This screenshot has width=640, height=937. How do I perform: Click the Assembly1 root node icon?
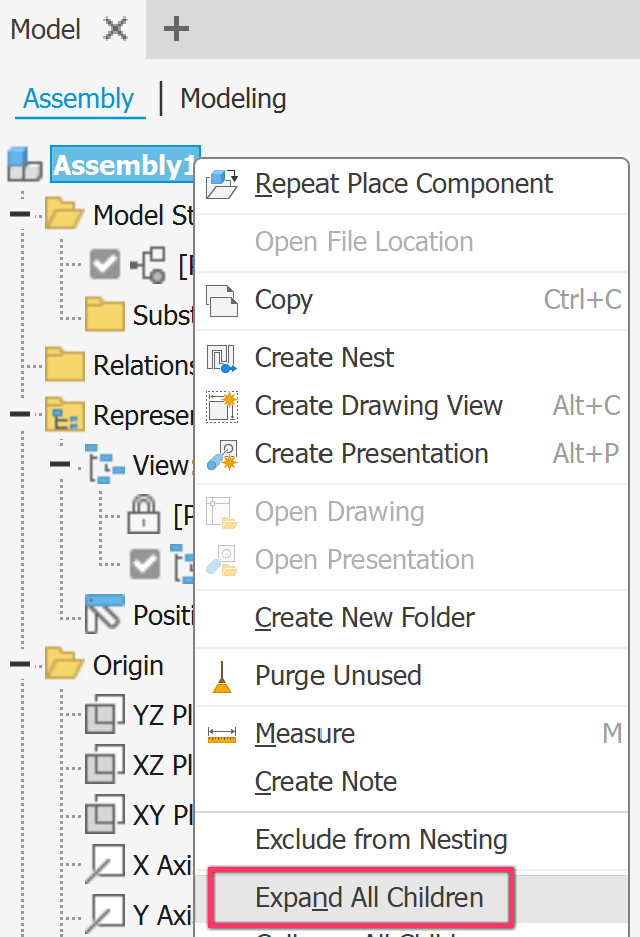24,165
